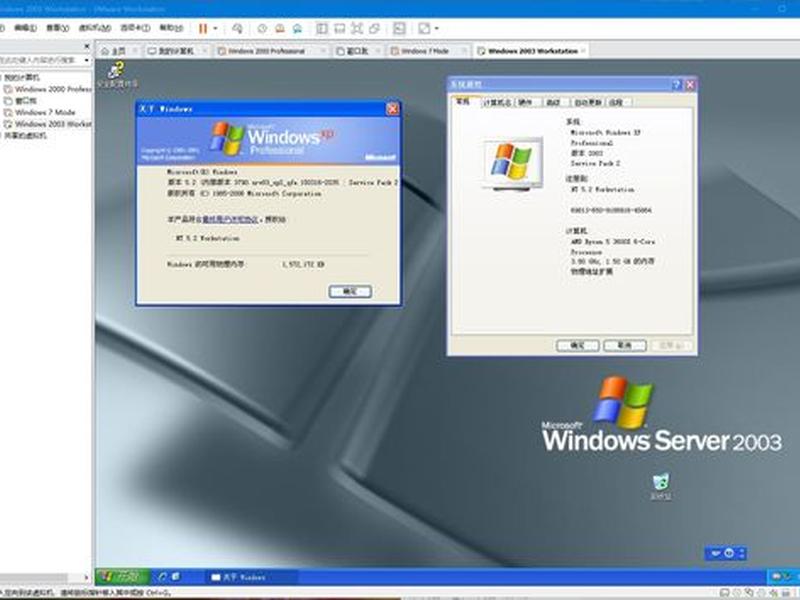Select the 自动更新 tab in System Properties
This screenshot has width=800, height=600.
(x=588, y=103)
